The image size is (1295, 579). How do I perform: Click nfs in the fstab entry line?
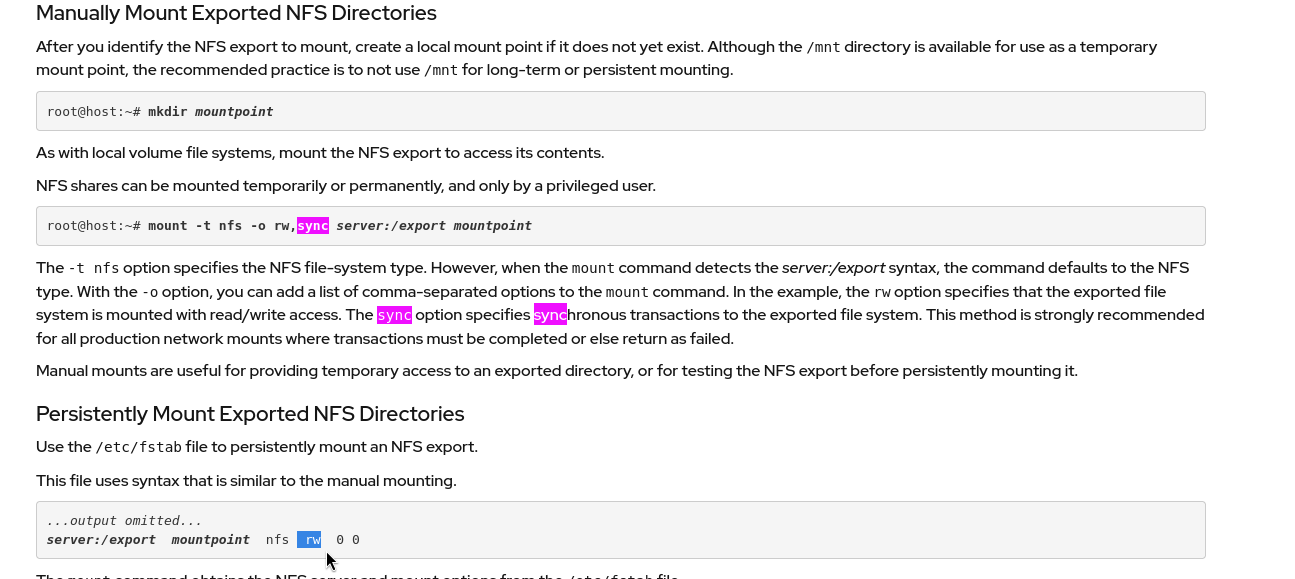277,540
